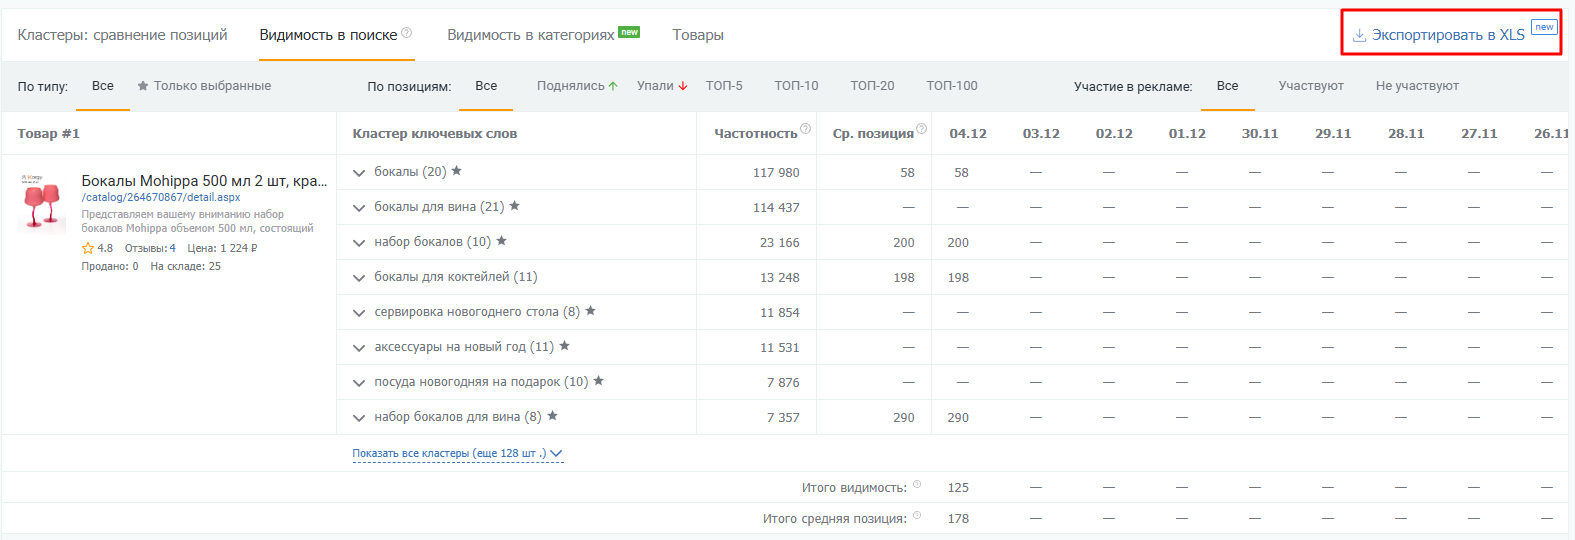Expand аксессуары на новый год (11) cluster
The image size is (1575, 540).
point(359,348)
